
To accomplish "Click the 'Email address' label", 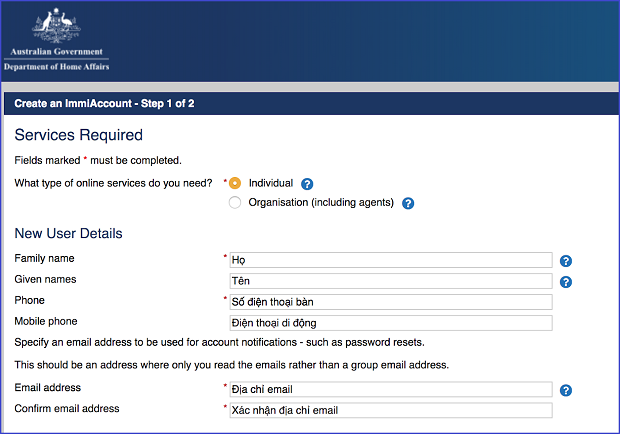I will pyautogui.click(x=47, y=388).
